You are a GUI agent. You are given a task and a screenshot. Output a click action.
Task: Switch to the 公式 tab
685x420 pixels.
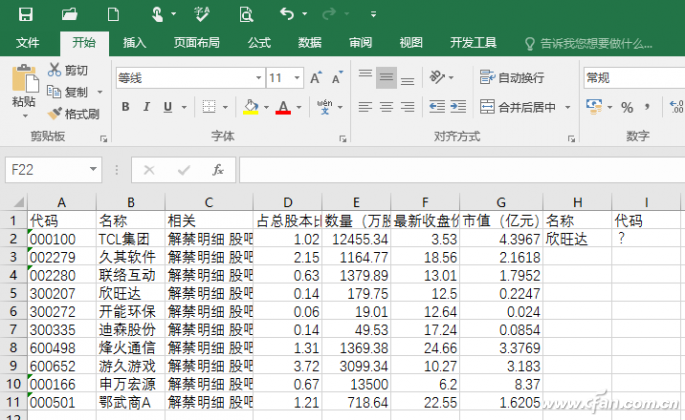tap(259, 42)
